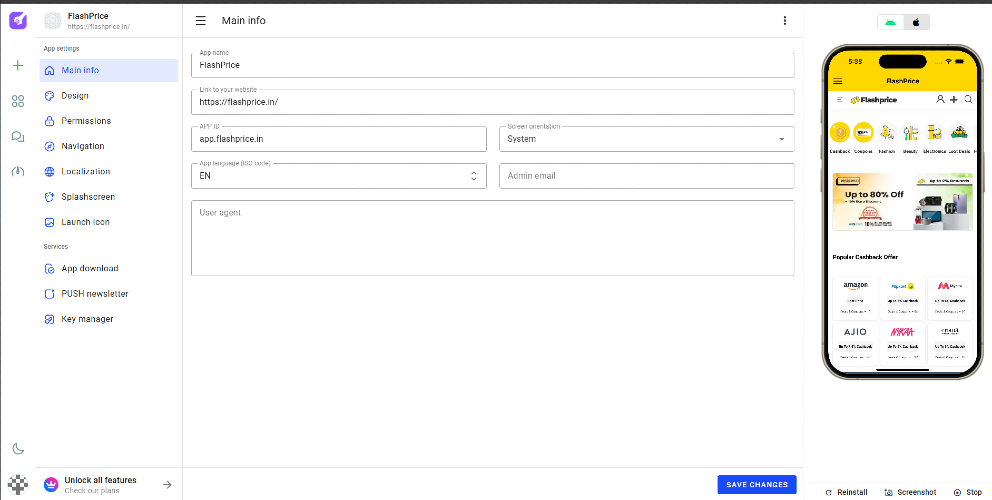The width and height of the screenshot is (992, 500).
Task: Open Design settings
Action: click(109, 96)
